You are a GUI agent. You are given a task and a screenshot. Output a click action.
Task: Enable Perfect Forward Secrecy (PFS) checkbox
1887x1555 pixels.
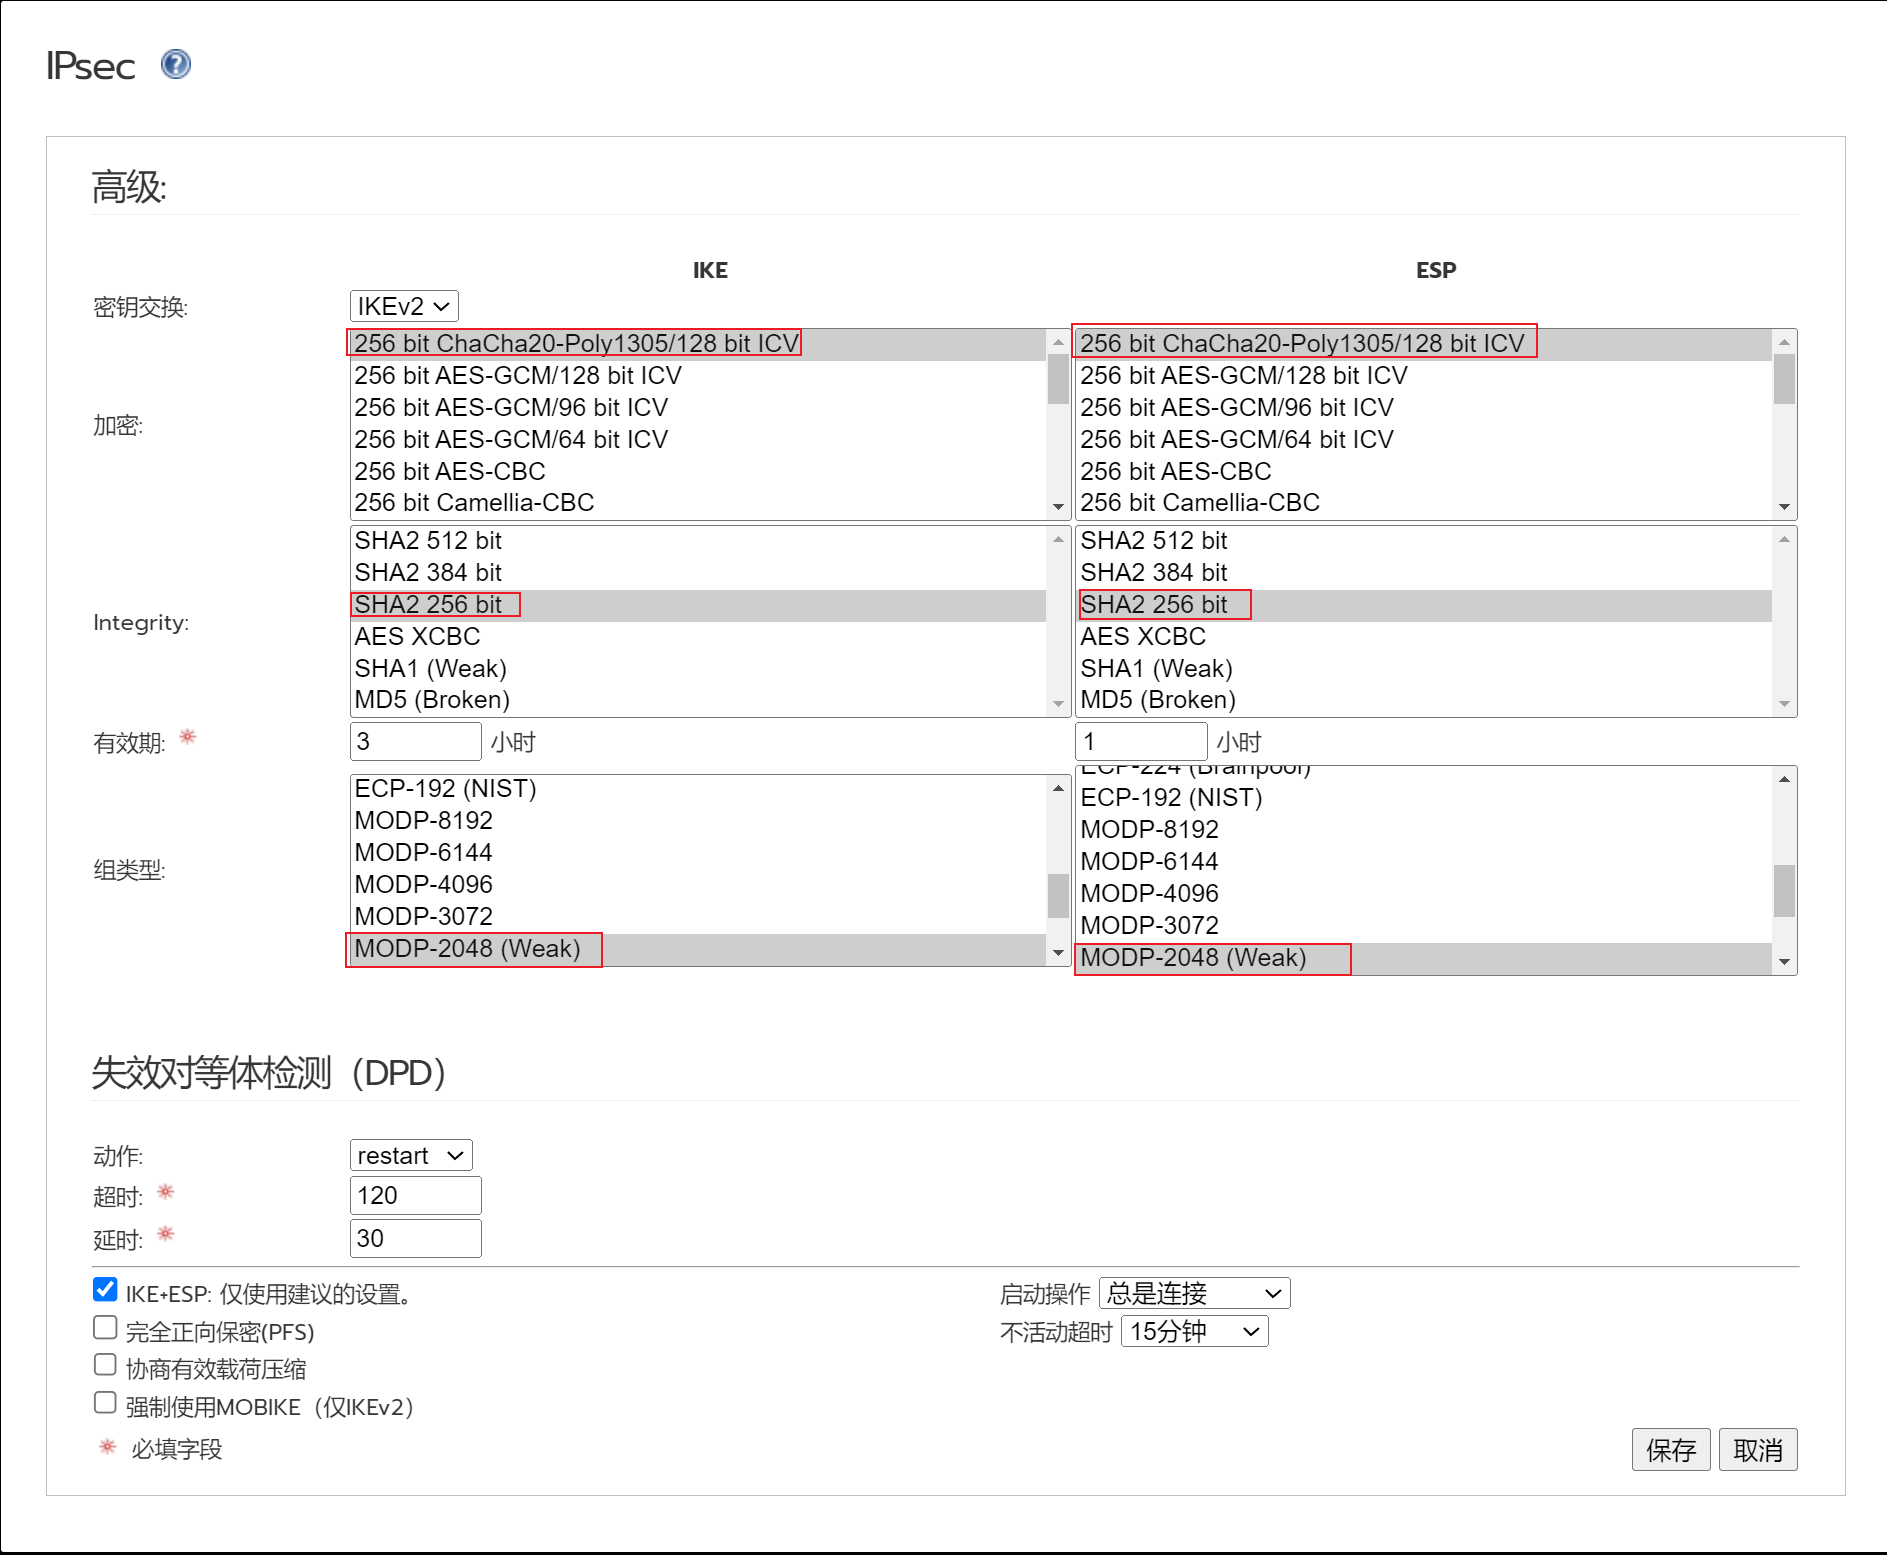pos(105,1327)
